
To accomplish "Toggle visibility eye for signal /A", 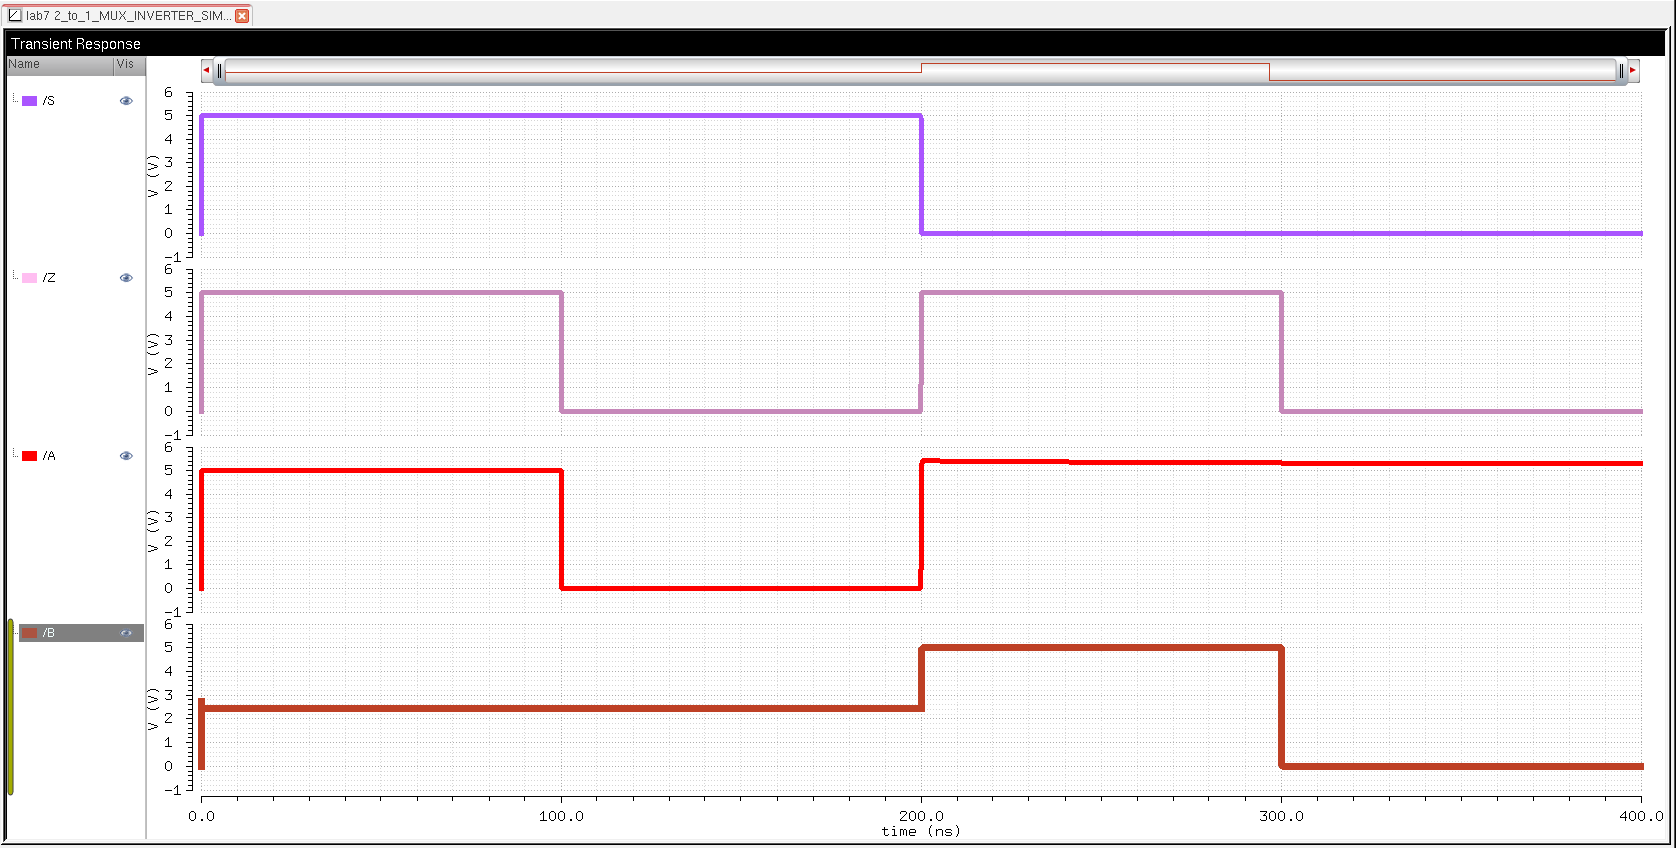I will pos(126,456).
